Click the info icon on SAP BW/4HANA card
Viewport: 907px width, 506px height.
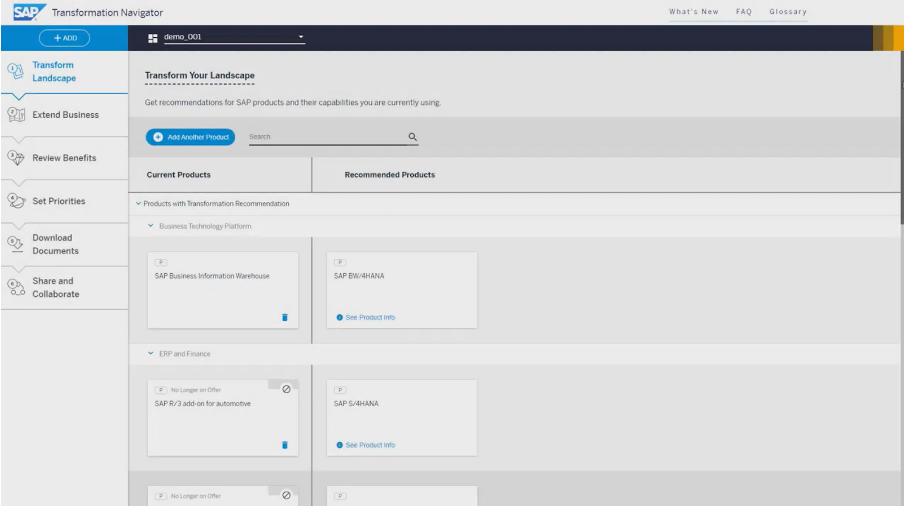tap(340, 318)
